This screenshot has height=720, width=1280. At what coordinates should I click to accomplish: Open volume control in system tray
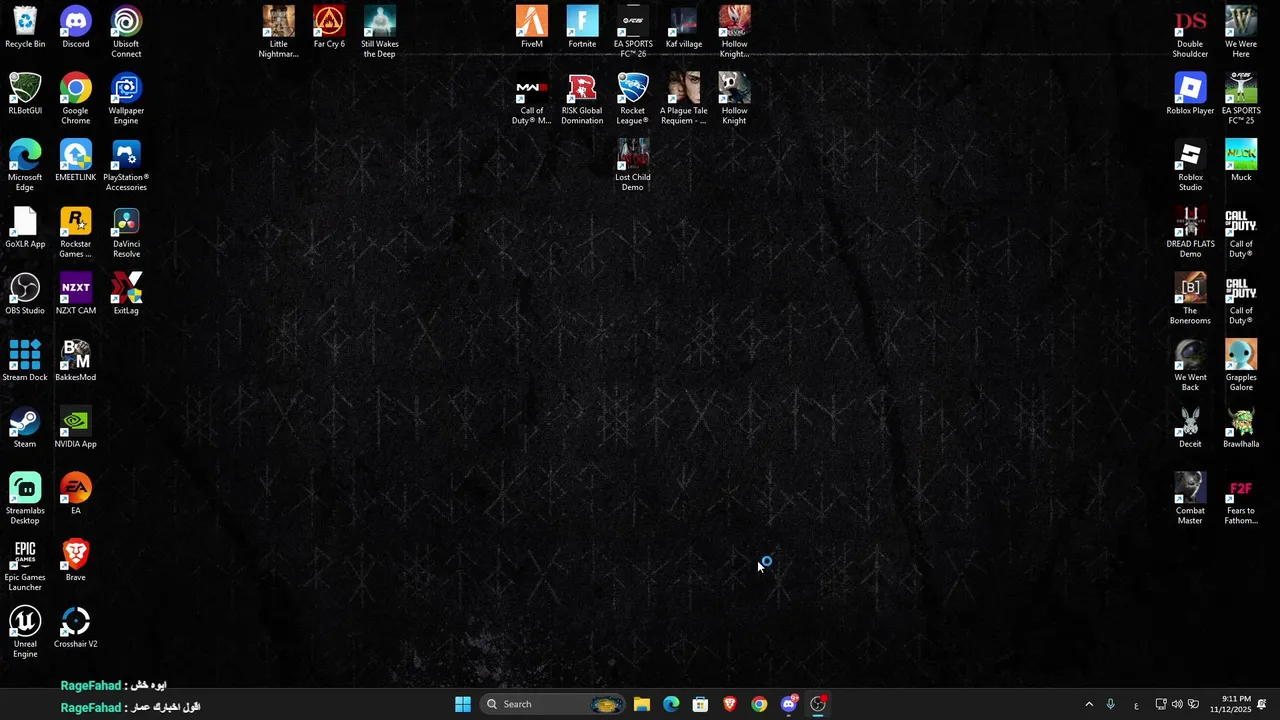1177,704
